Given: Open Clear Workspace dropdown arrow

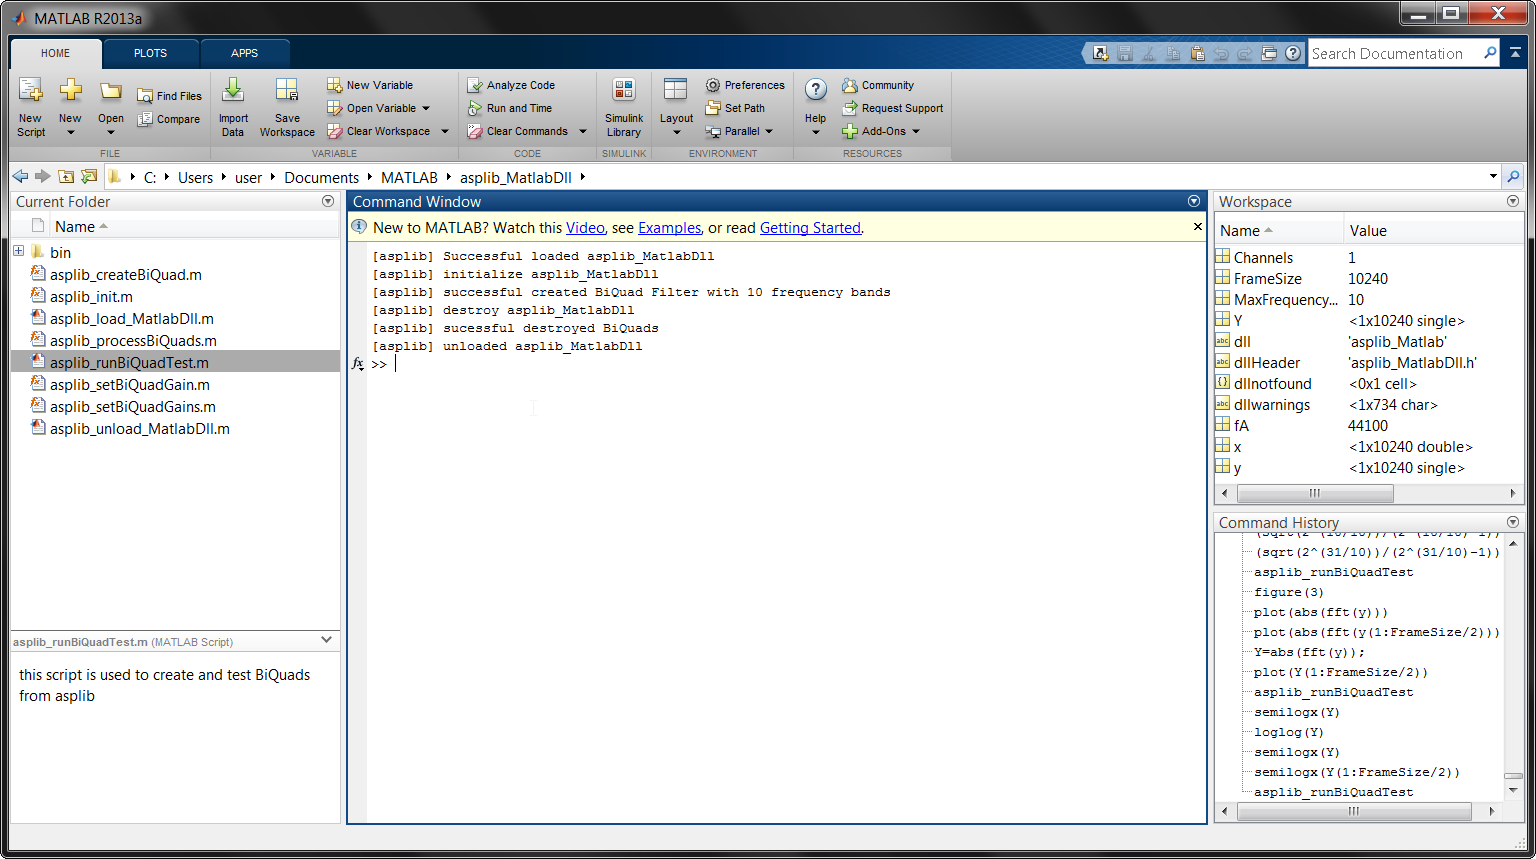Looking at the screenshot, I should coord(445,131).
